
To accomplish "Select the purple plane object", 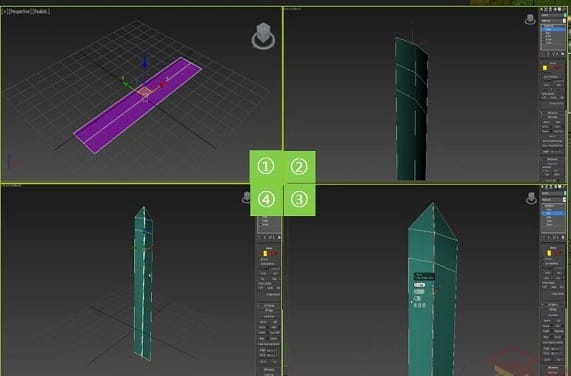I will (138, 105).
